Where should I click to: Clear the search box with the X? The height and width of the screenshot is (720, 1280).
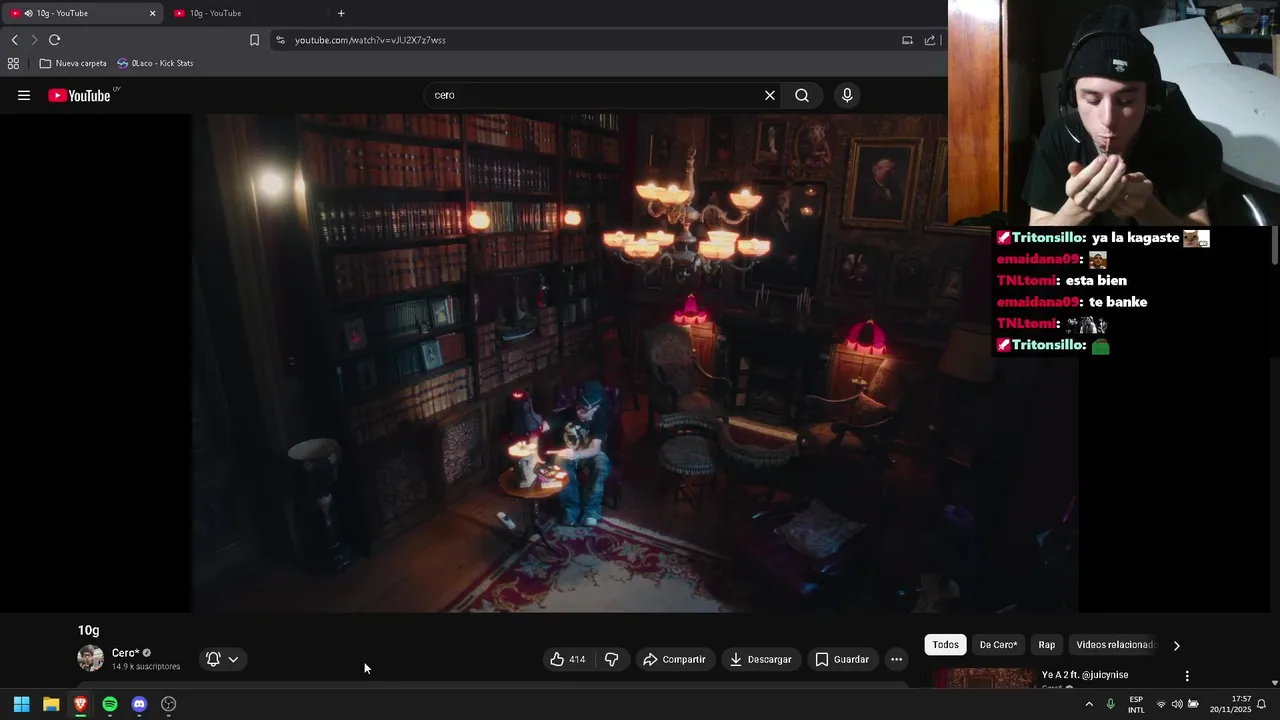(x=770, y=95)
